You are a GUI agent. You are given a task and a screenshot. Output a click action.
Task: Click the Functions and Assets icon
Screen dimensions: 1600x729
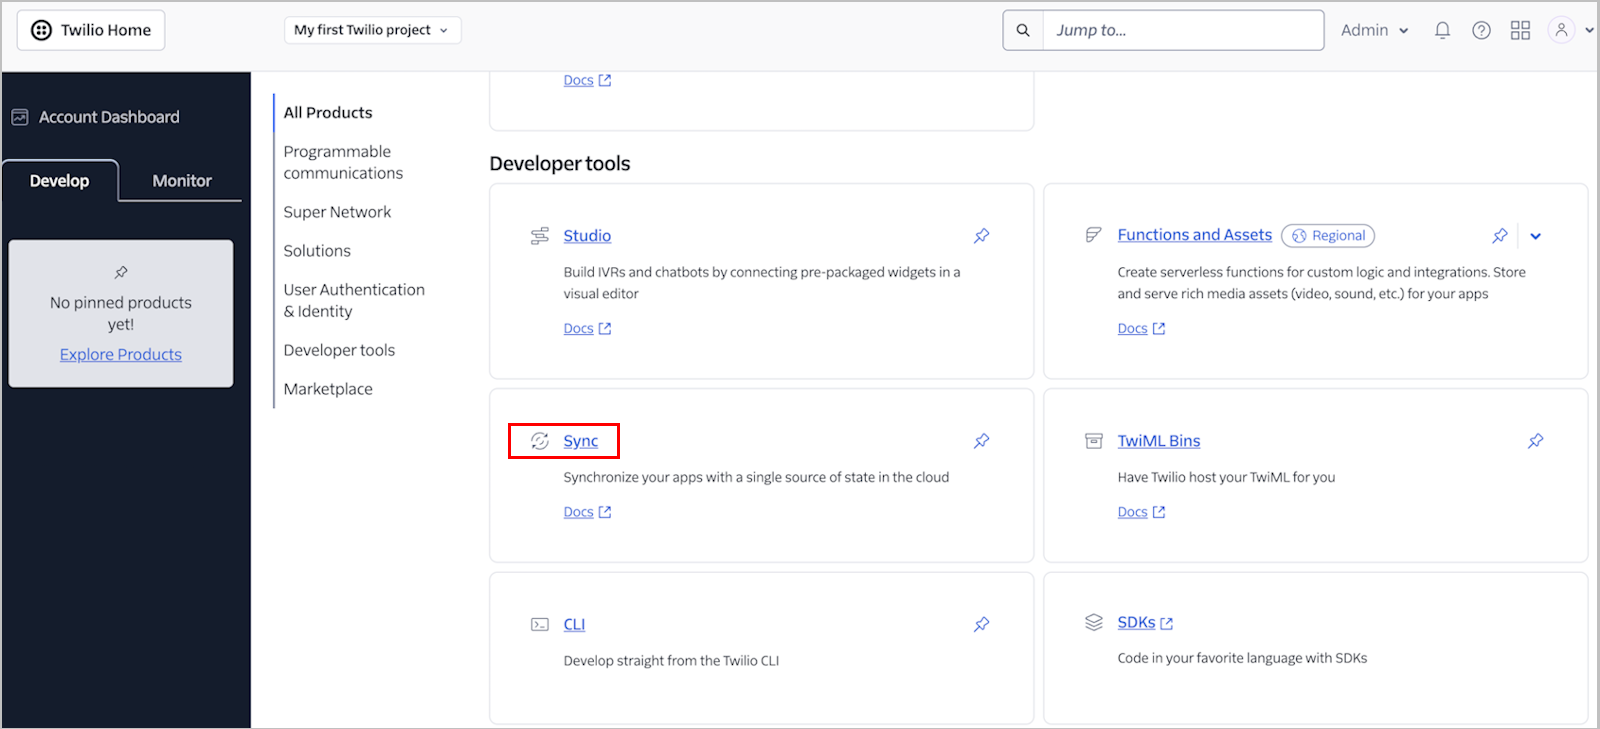tap(1094, 235)
